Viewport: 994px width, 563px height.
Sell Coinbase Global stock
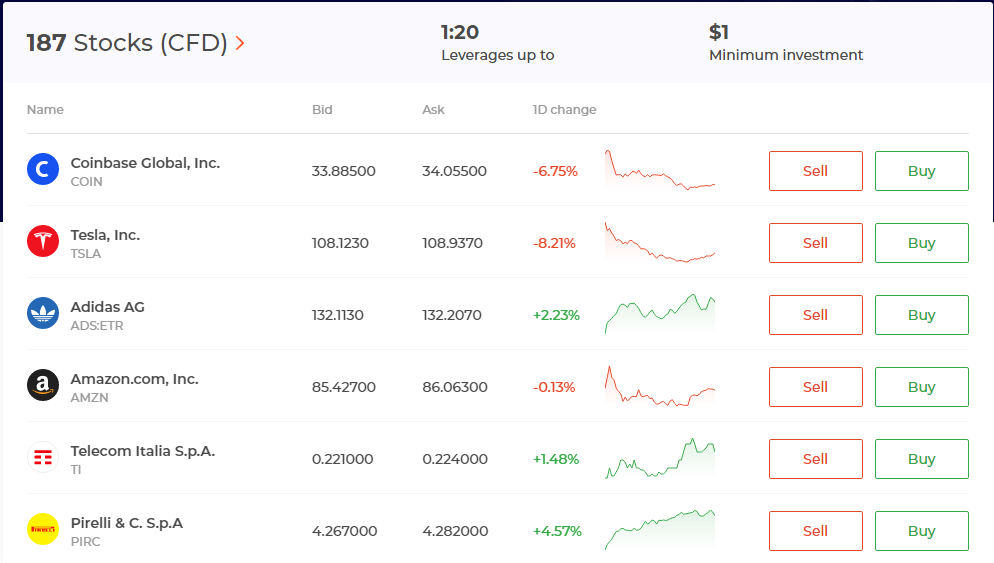(816, 171)
